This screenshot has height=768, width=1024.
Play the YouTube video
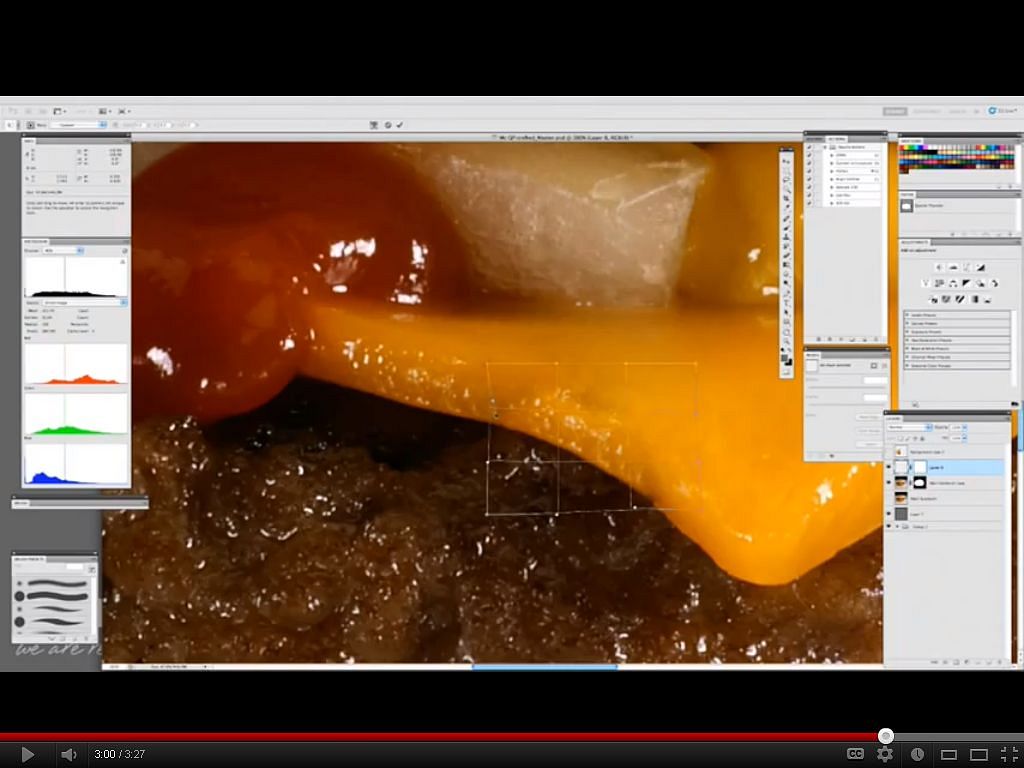pos(27,754)
